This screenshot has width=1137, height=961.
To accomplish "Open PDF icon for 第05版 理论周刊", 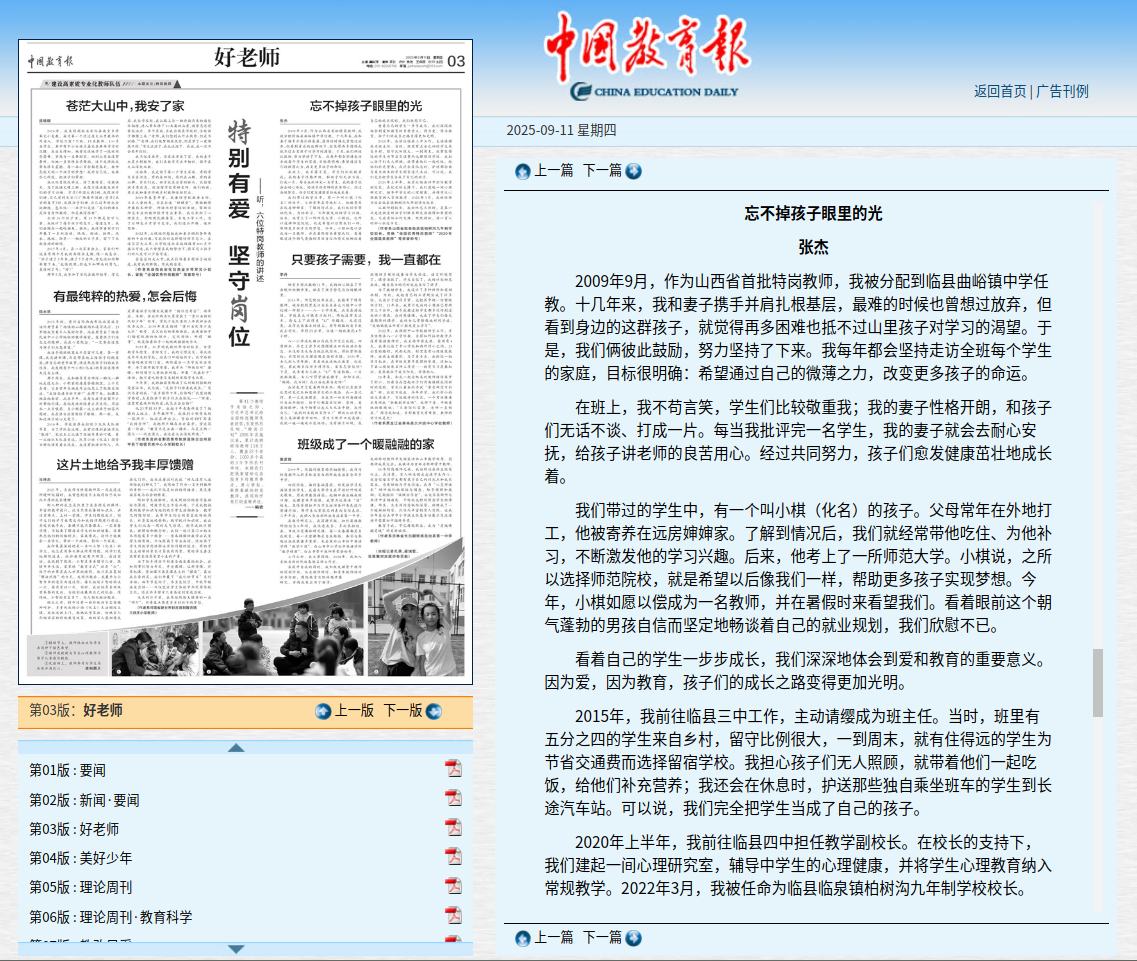I will tap(453, 886).
